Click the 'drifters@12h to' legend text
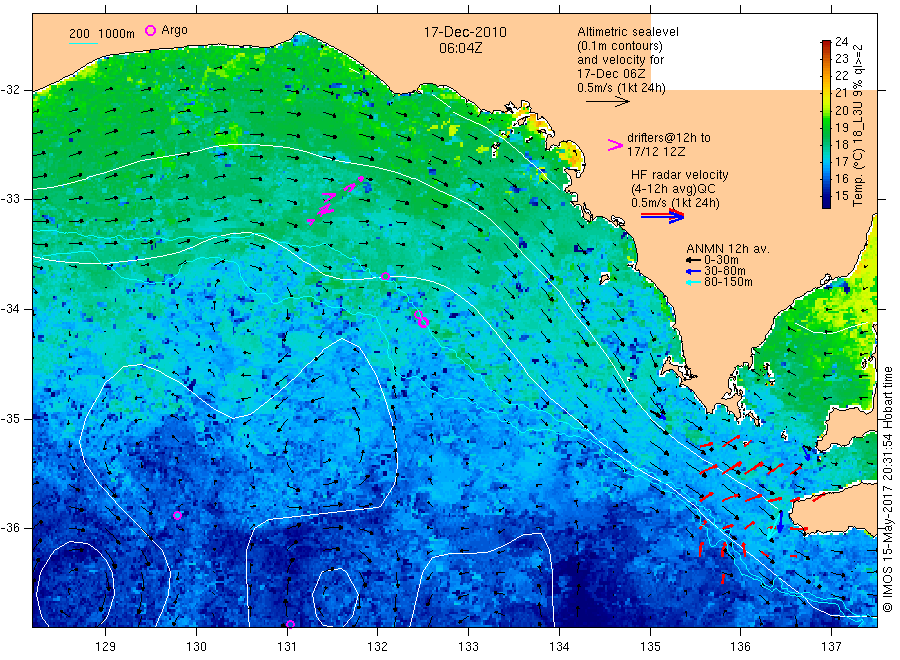The image size is (900, 660). tap(668, 138)
